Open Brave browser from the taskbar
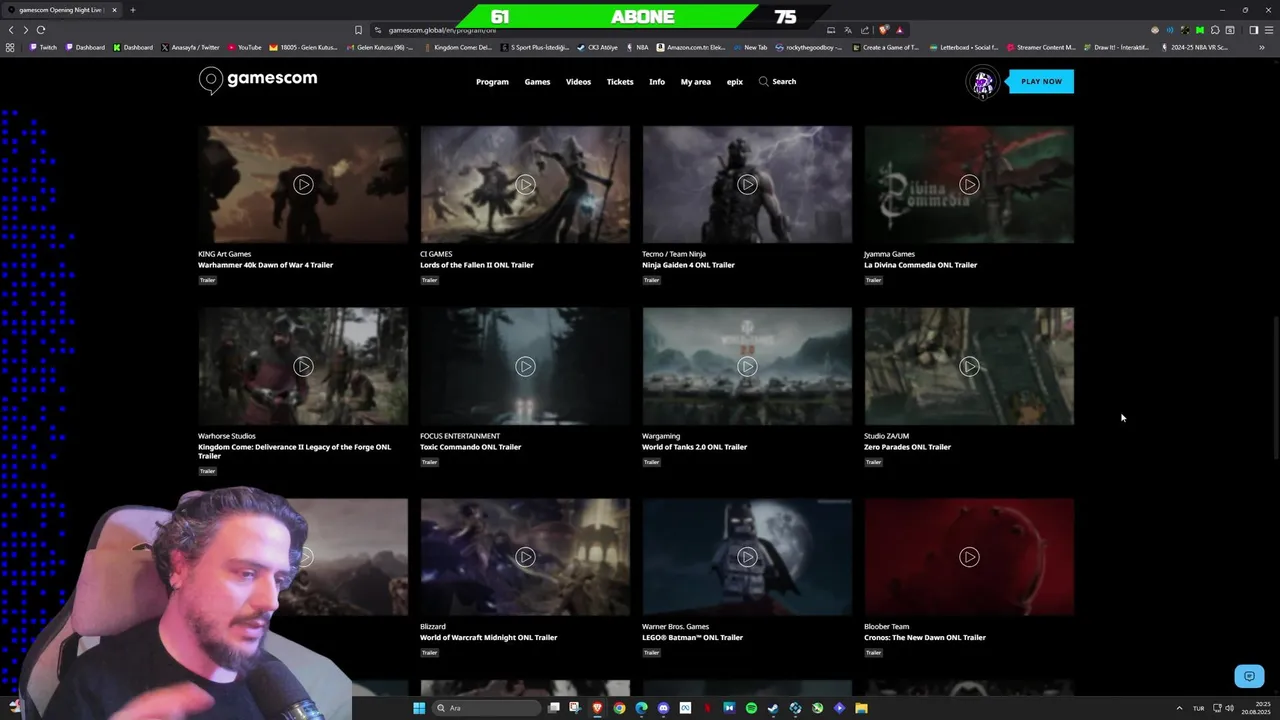This screenshot has width=1280, height=720. 597,708
